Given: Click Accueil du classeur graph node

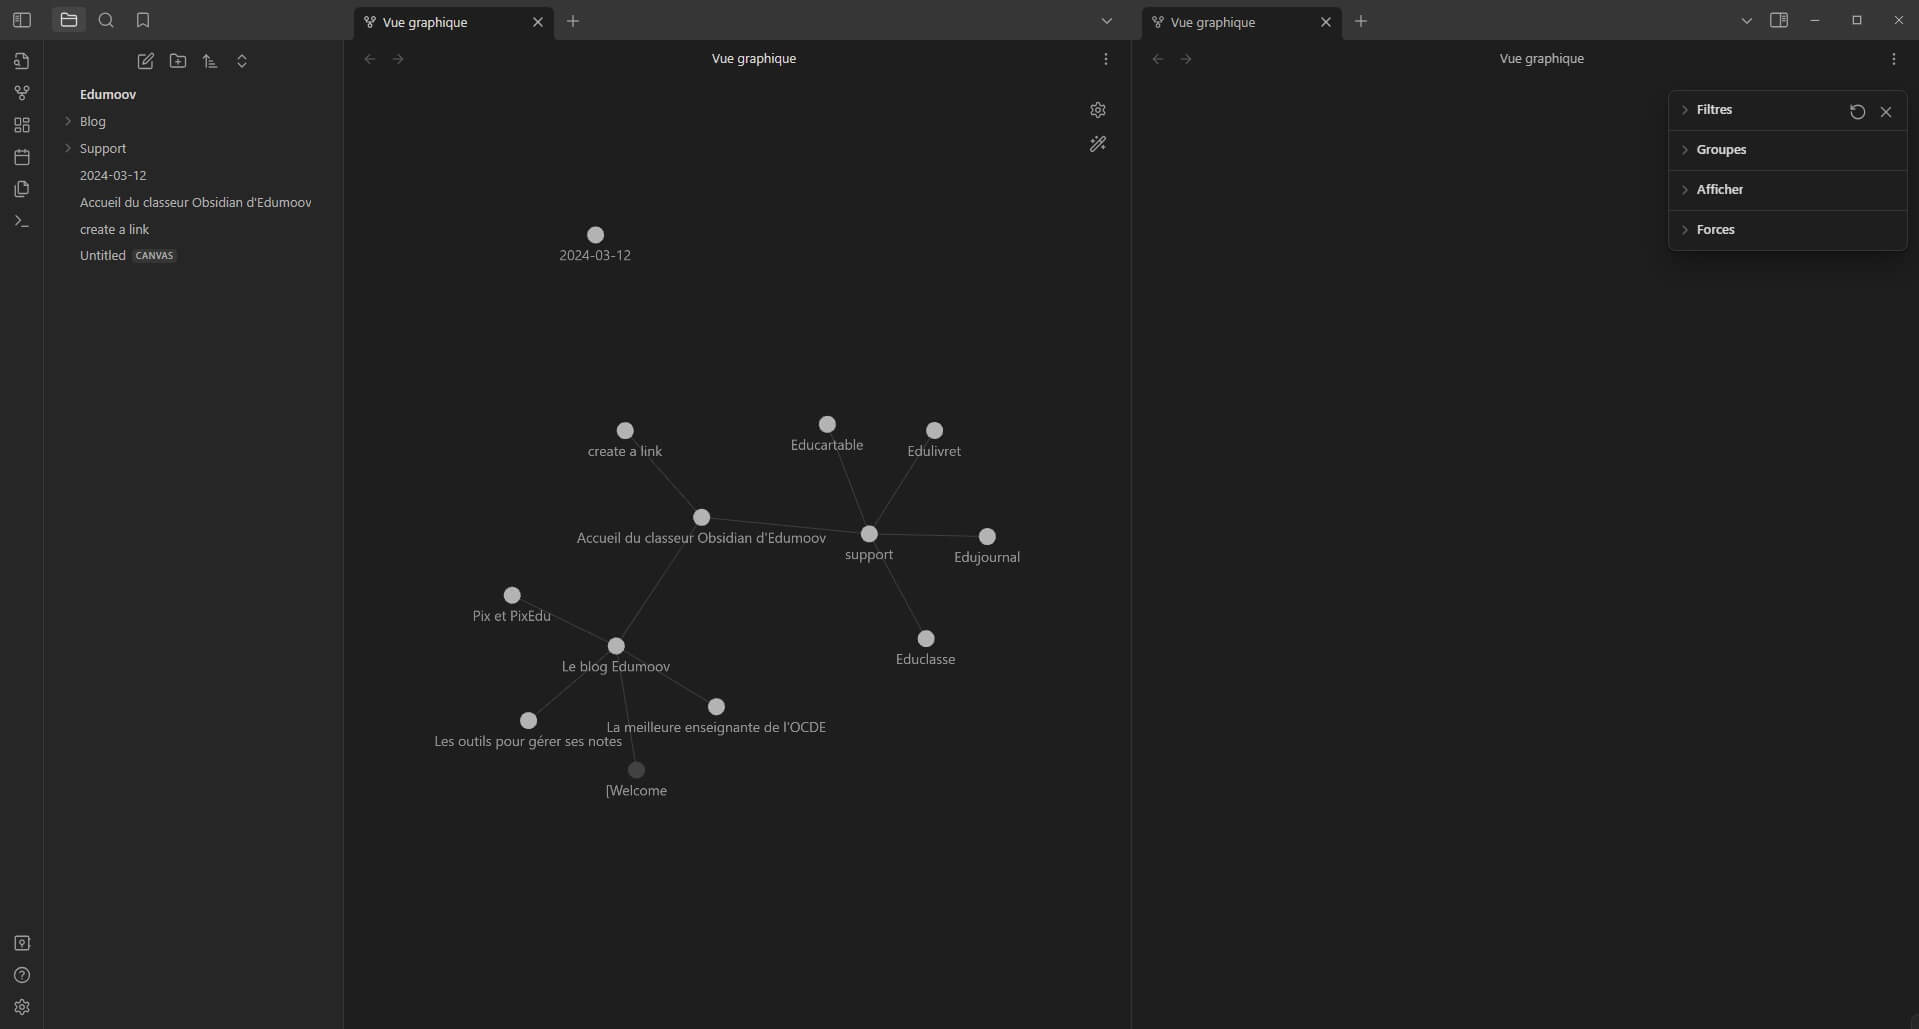Looking at the screenshot, I should [x=702, y=517].
